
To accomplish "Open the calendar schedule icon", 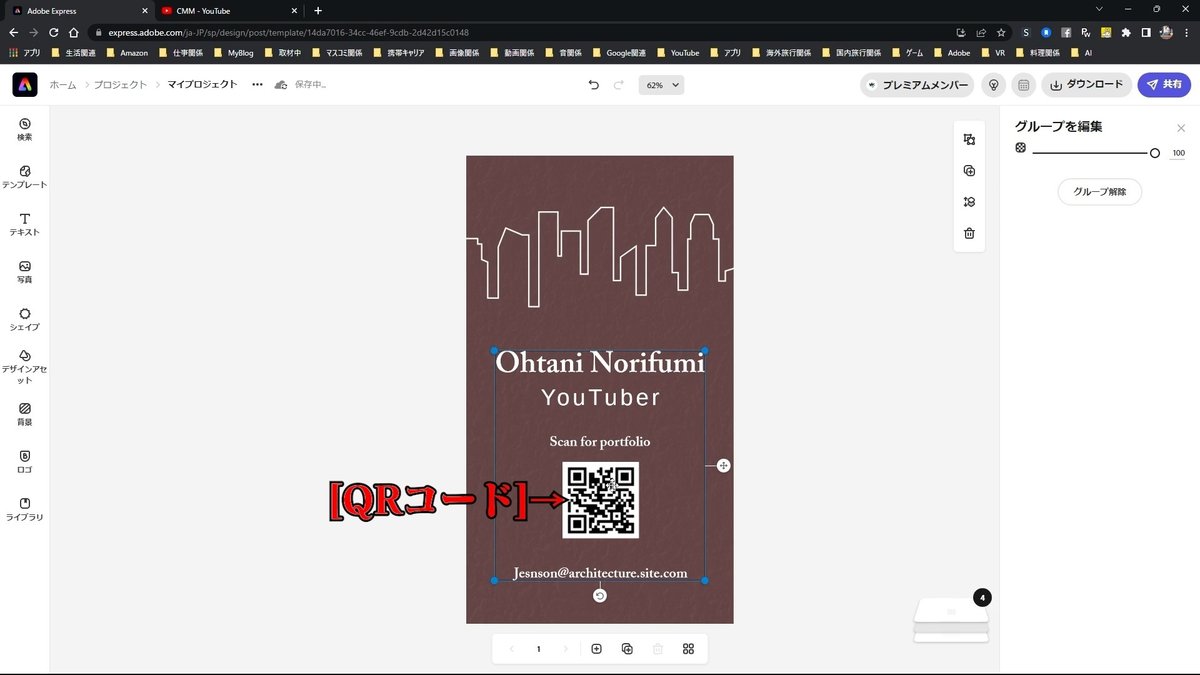I will click(x=1023, y=85).
